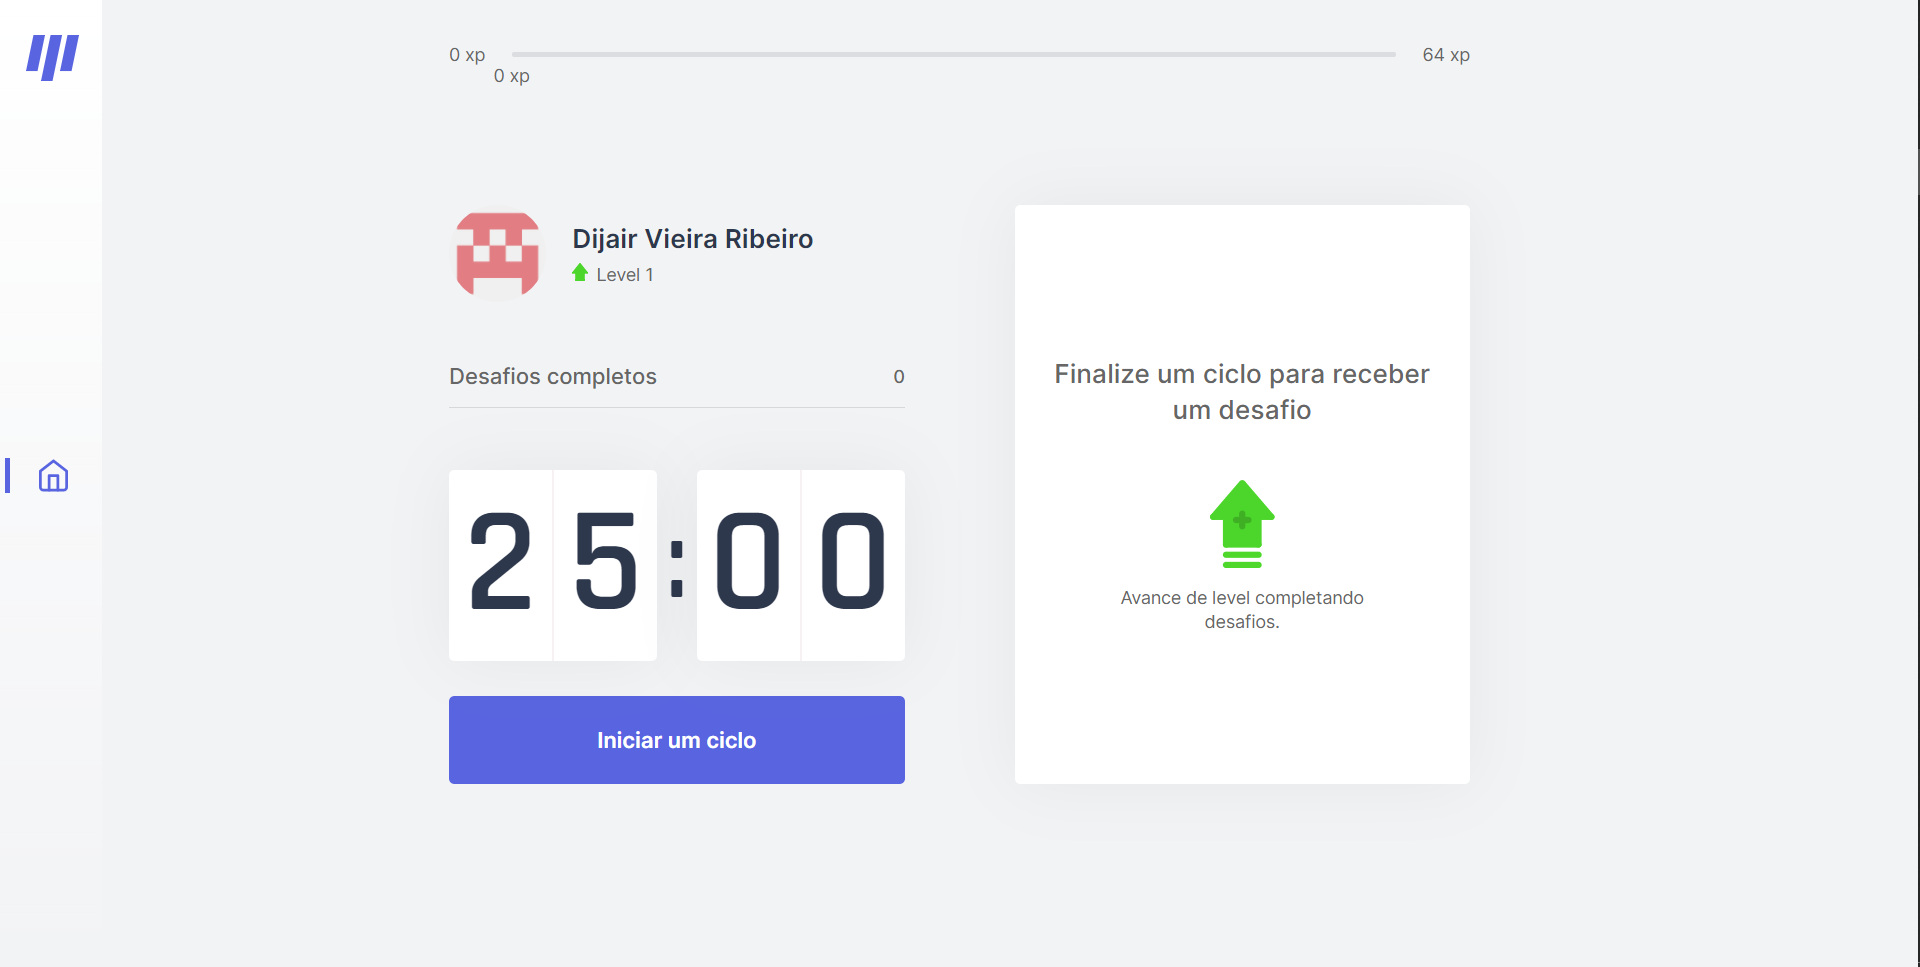This screenshot has width=1920, height=967.
Task: Click the XP progress bar
Action: click(954, 54)
